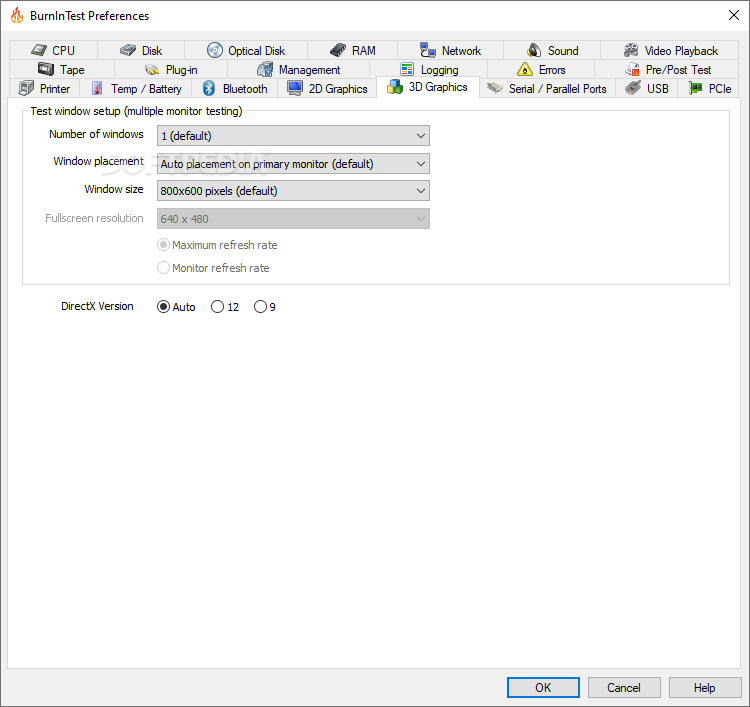Click the PCIe card tab icon

tap(695, 88)
